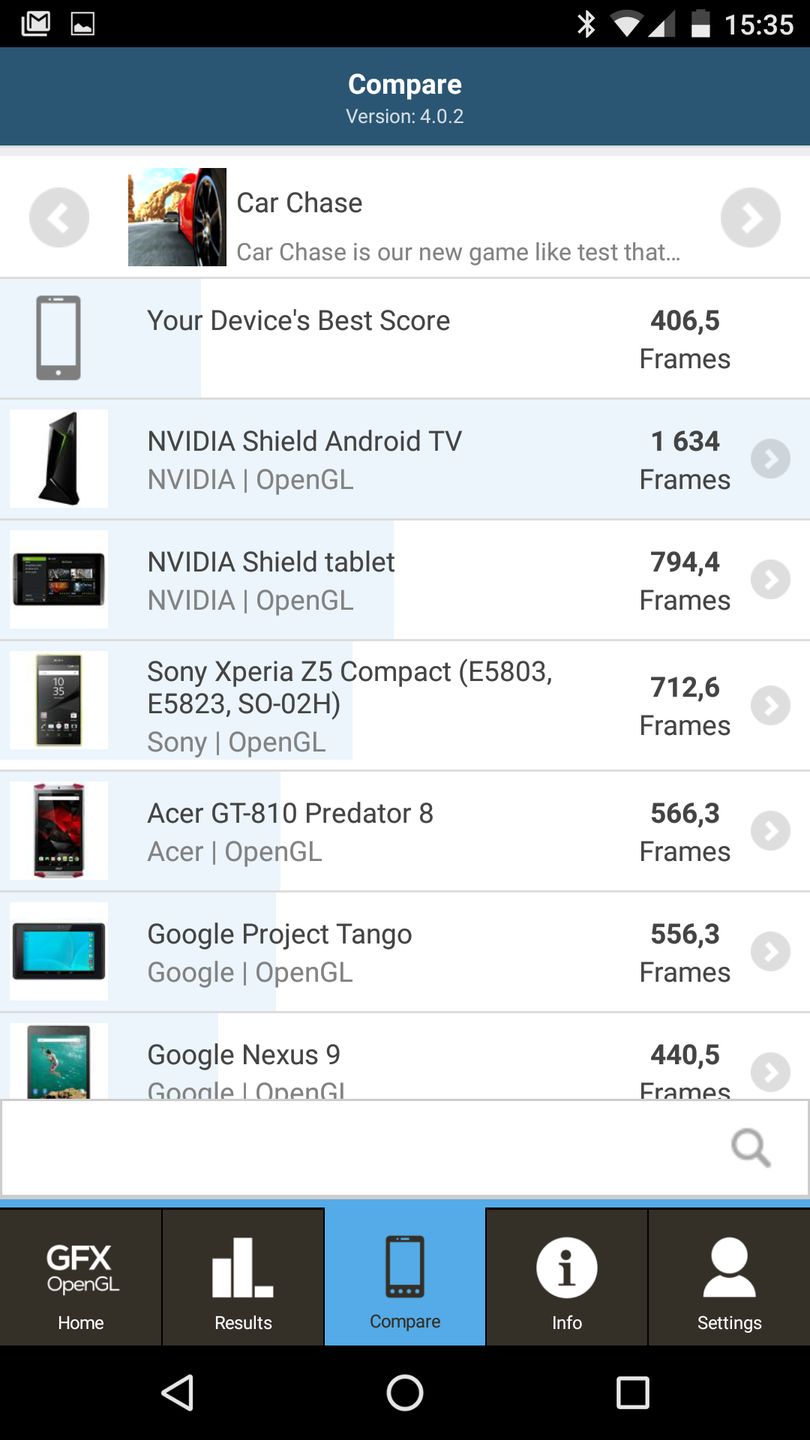
Task: Open the Car Chase test thumbnail
Action: tap(177, 217)
